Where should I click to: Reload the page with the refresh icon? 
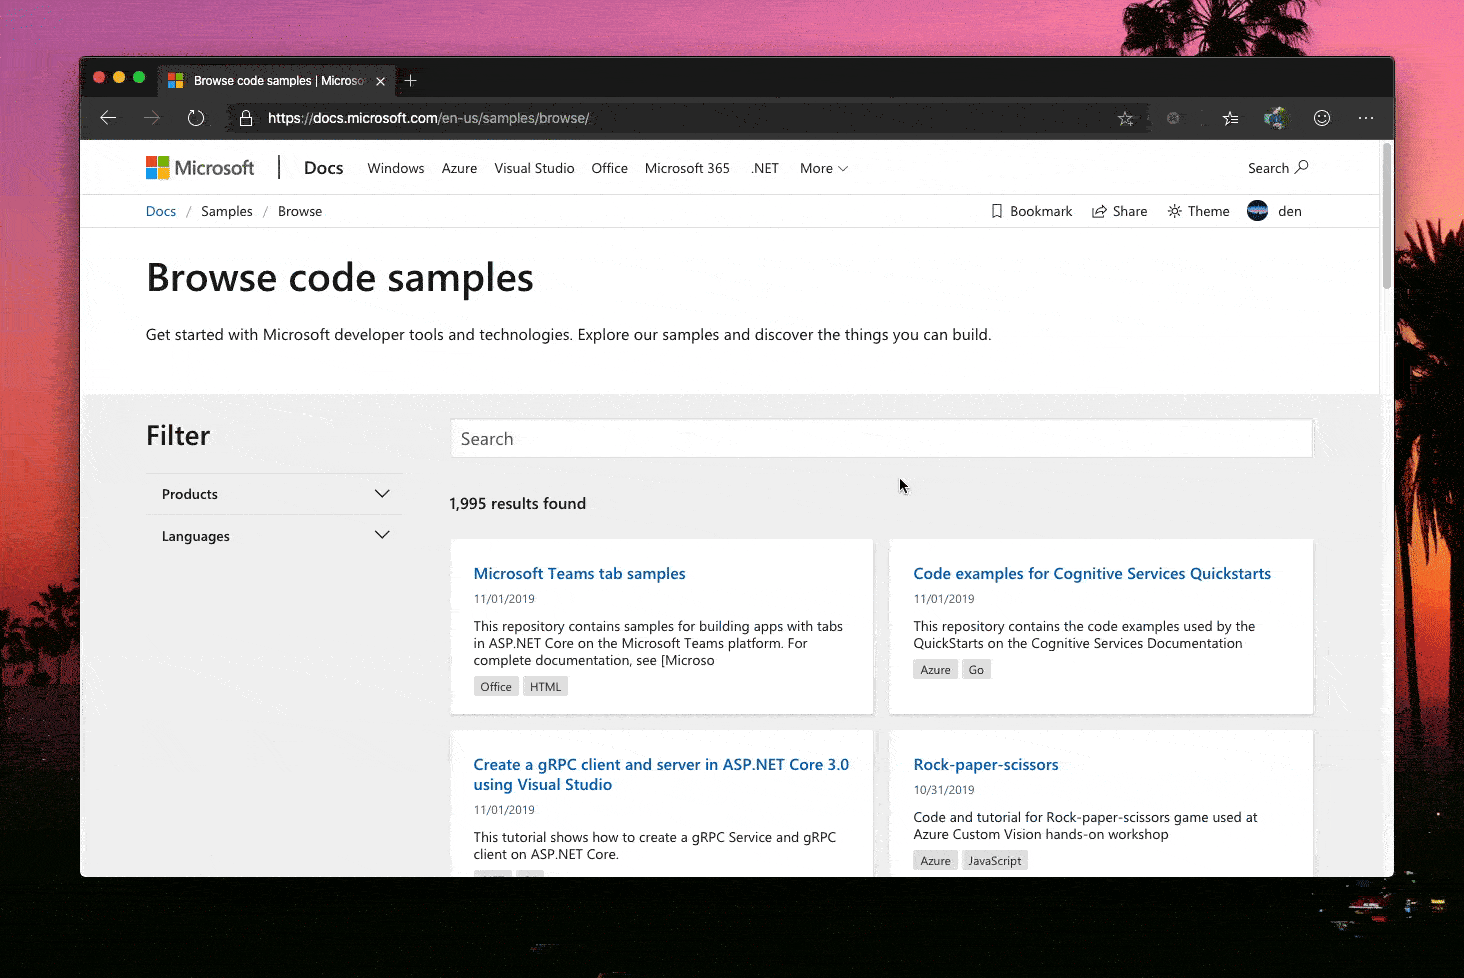click(196, 118)
